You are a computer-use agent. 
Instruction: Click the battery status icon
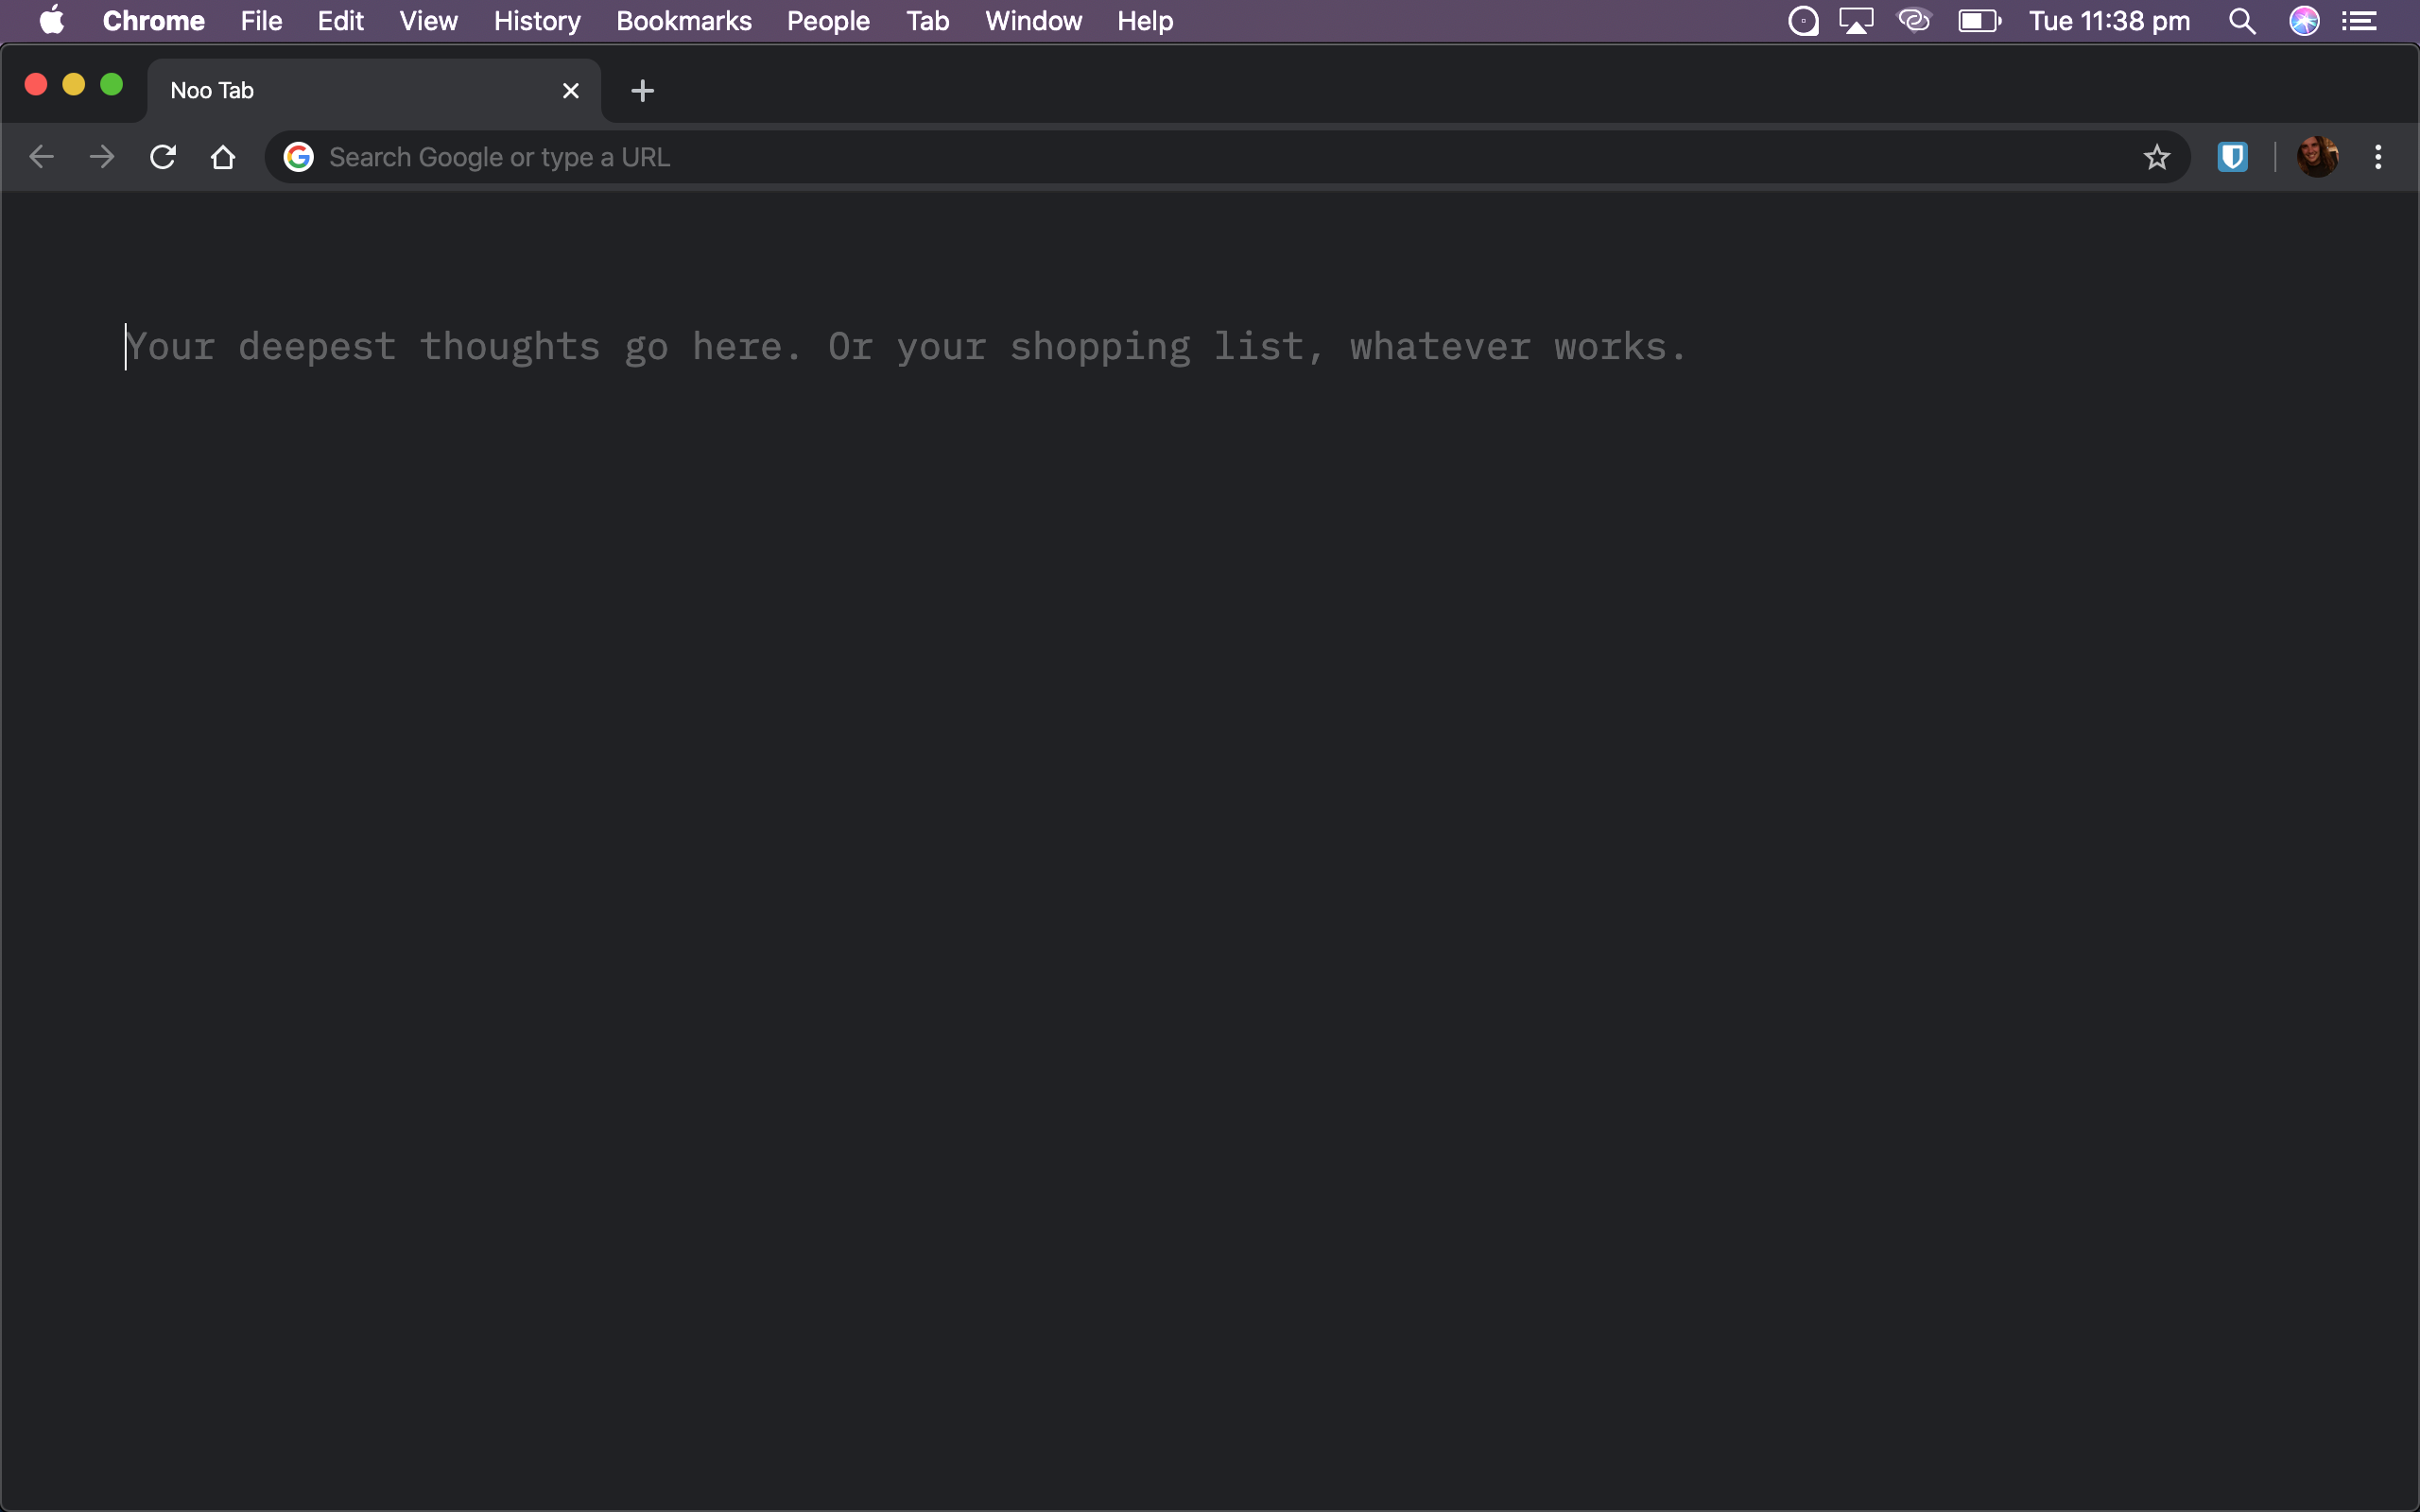point(1978,21)
